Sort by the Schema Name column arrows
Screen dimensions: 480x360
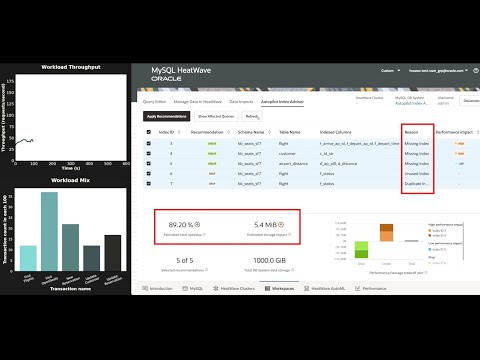pyautogui.click(x=269, y=132)
